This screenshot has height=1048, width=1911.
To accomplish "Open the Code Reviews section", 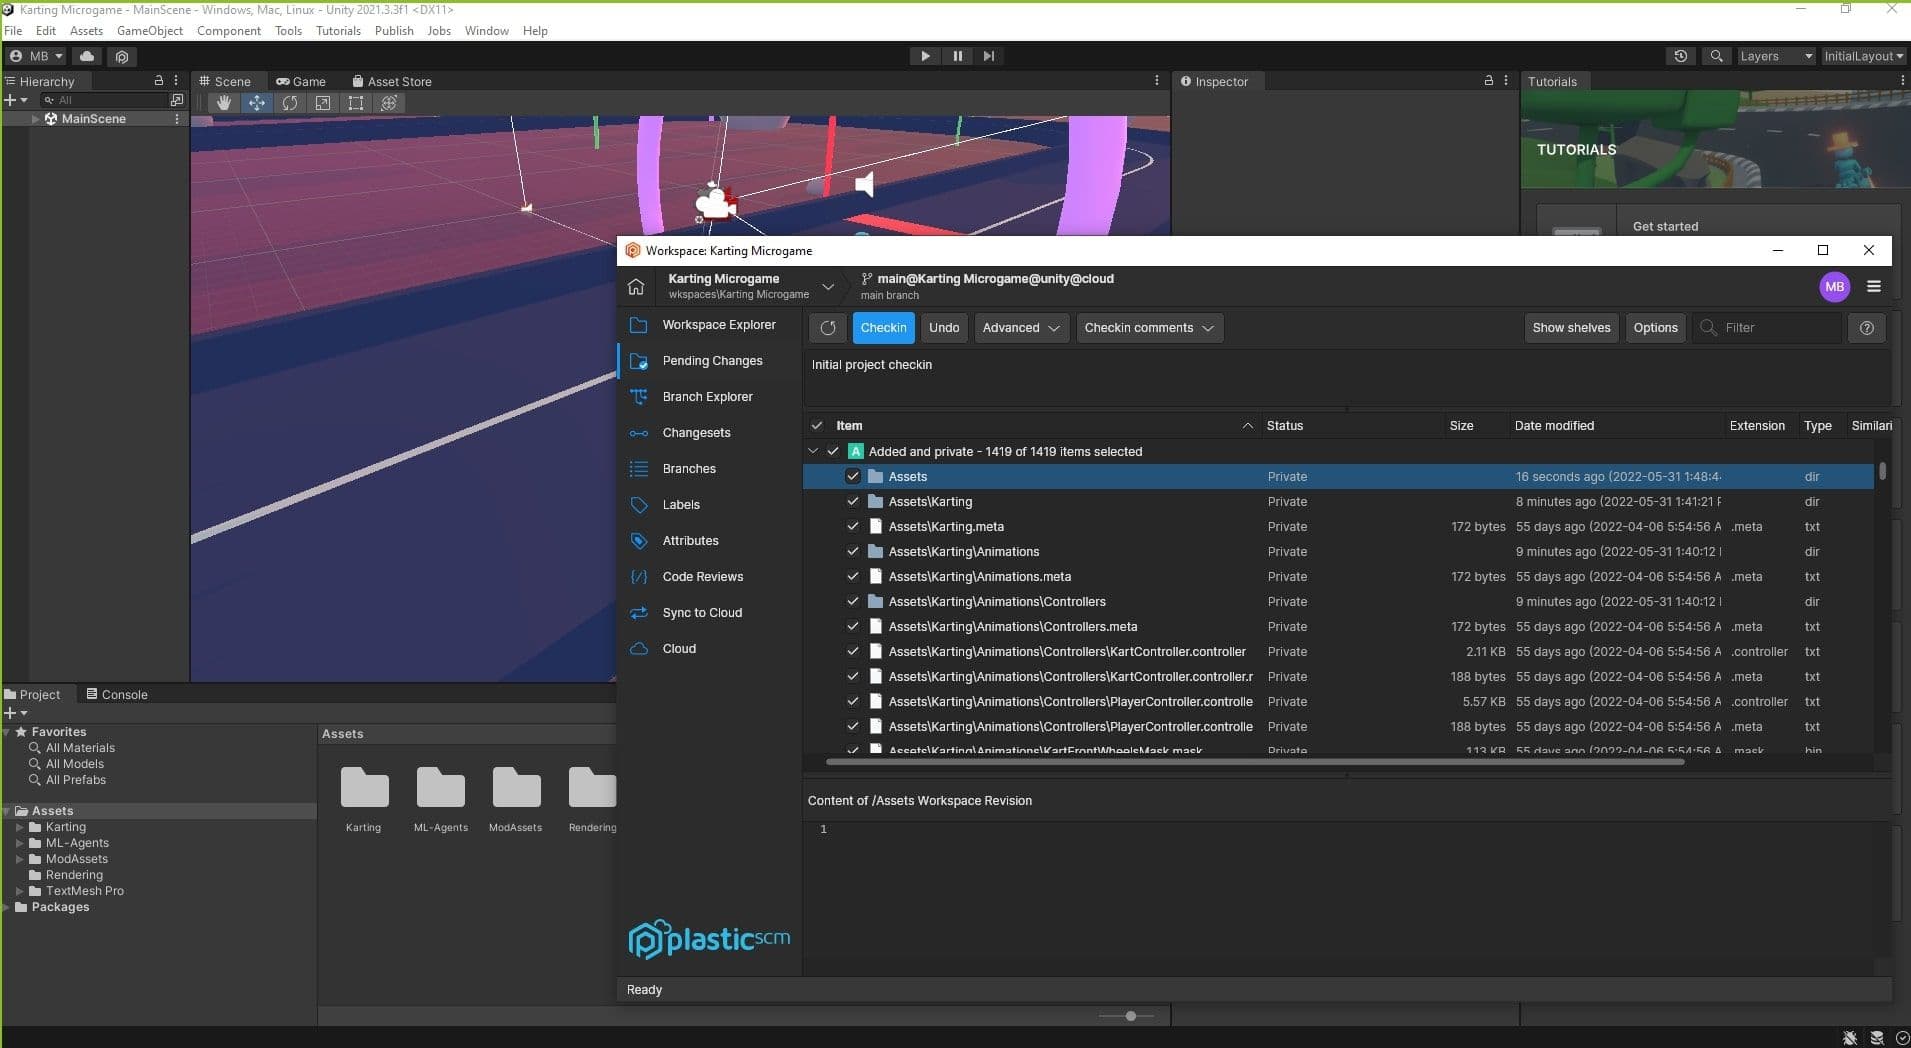I will [x=703, y=577].
